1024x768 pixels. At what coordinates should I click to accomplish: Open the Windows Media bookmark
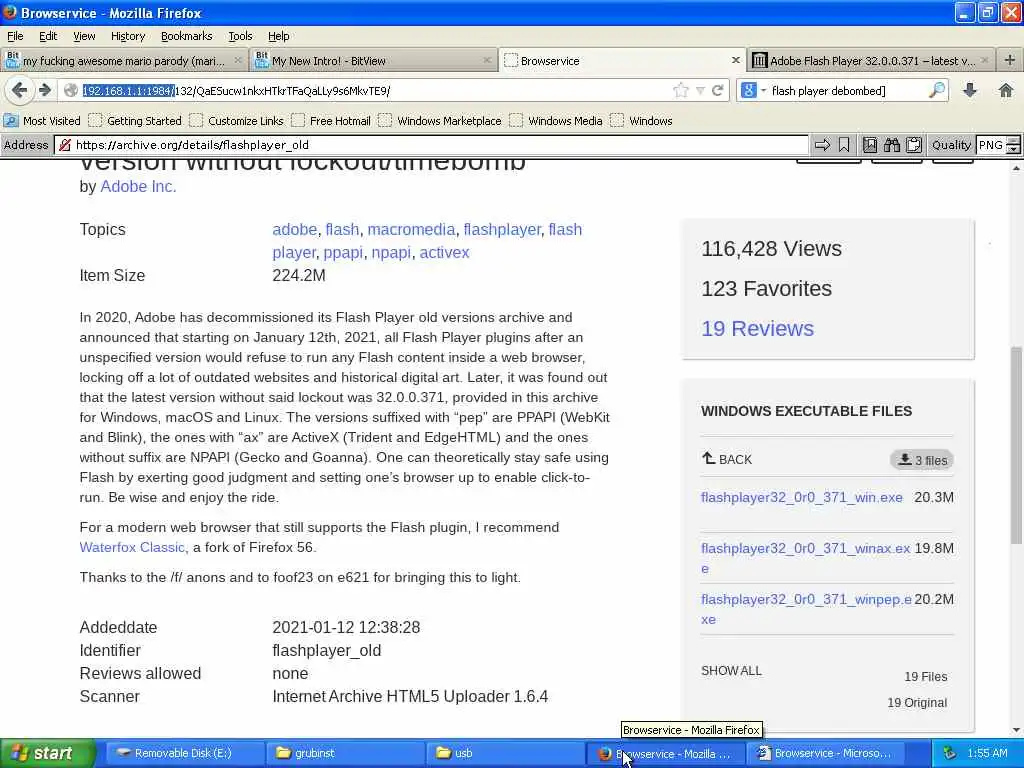click(x=556, y=121)
